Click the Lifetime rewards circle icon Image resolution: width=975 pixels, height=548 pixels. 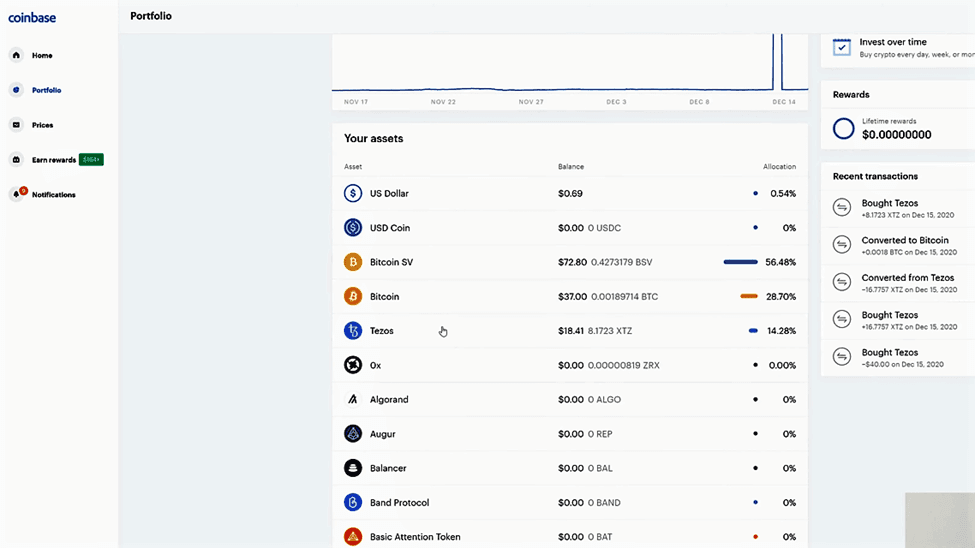[843, 129]
